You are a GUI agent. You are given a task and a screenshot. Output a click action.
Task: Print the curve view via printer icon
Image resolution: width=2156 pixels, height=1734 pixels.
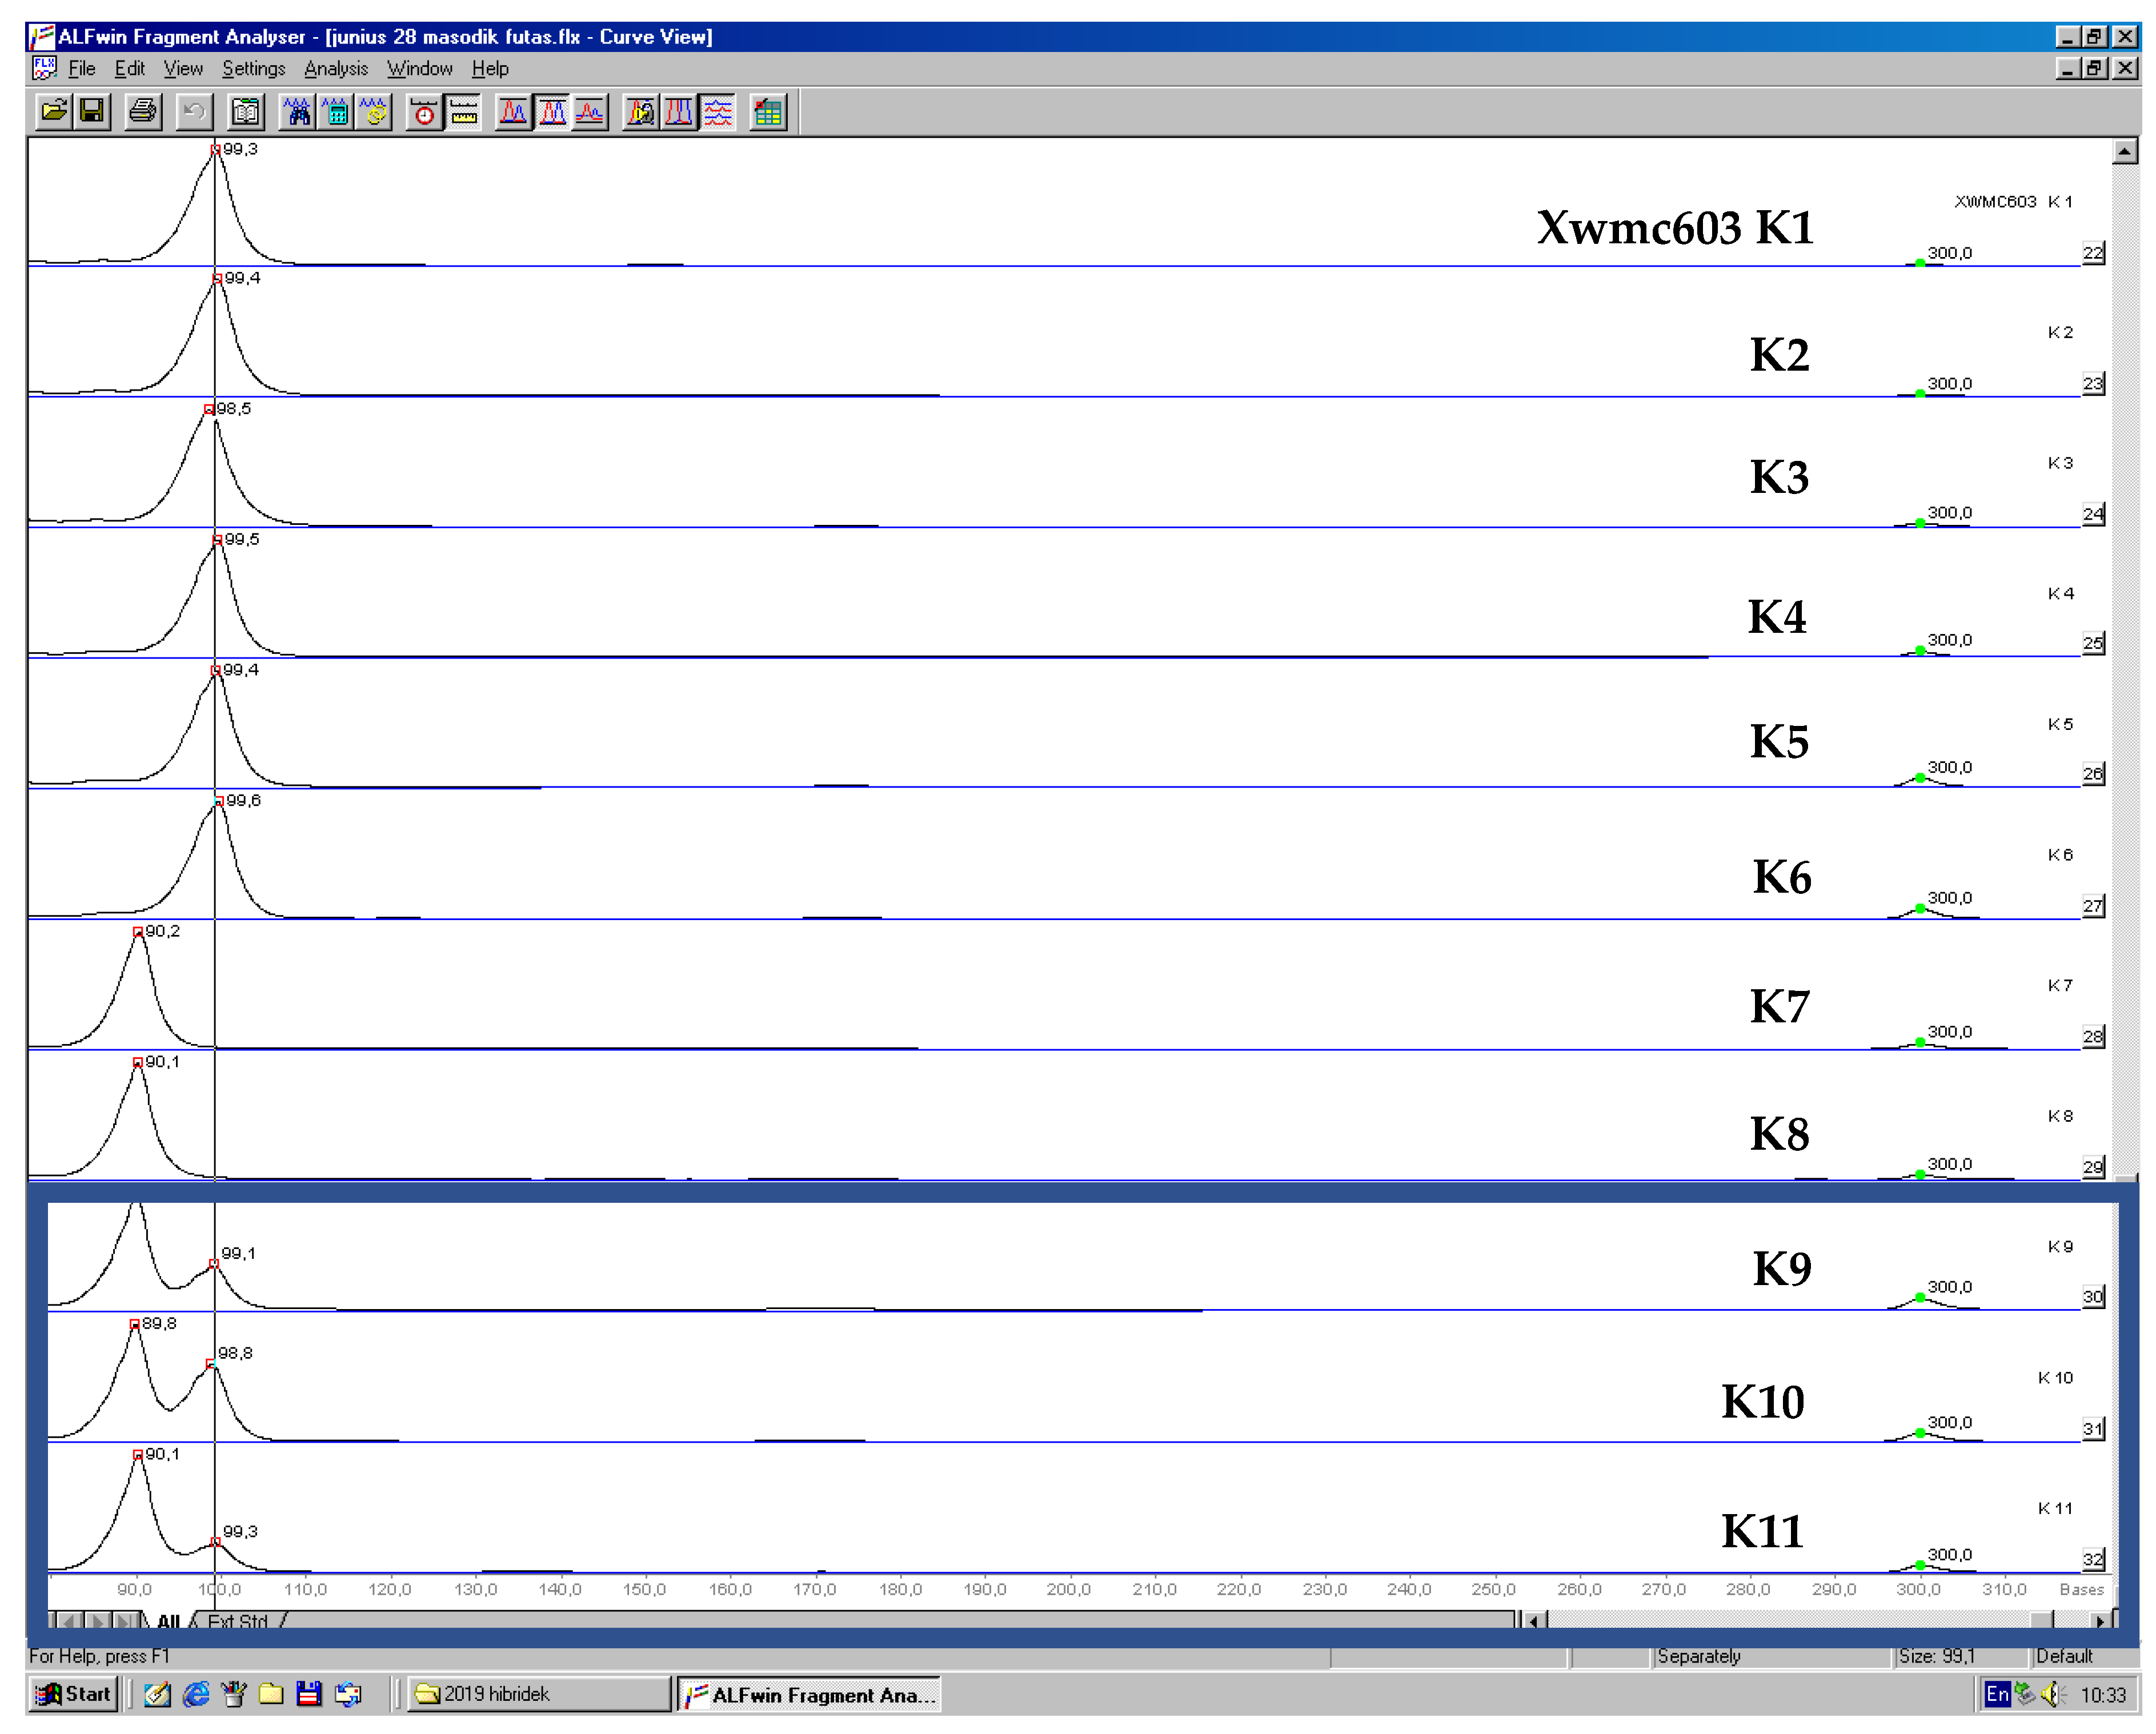tap(143, 112)
